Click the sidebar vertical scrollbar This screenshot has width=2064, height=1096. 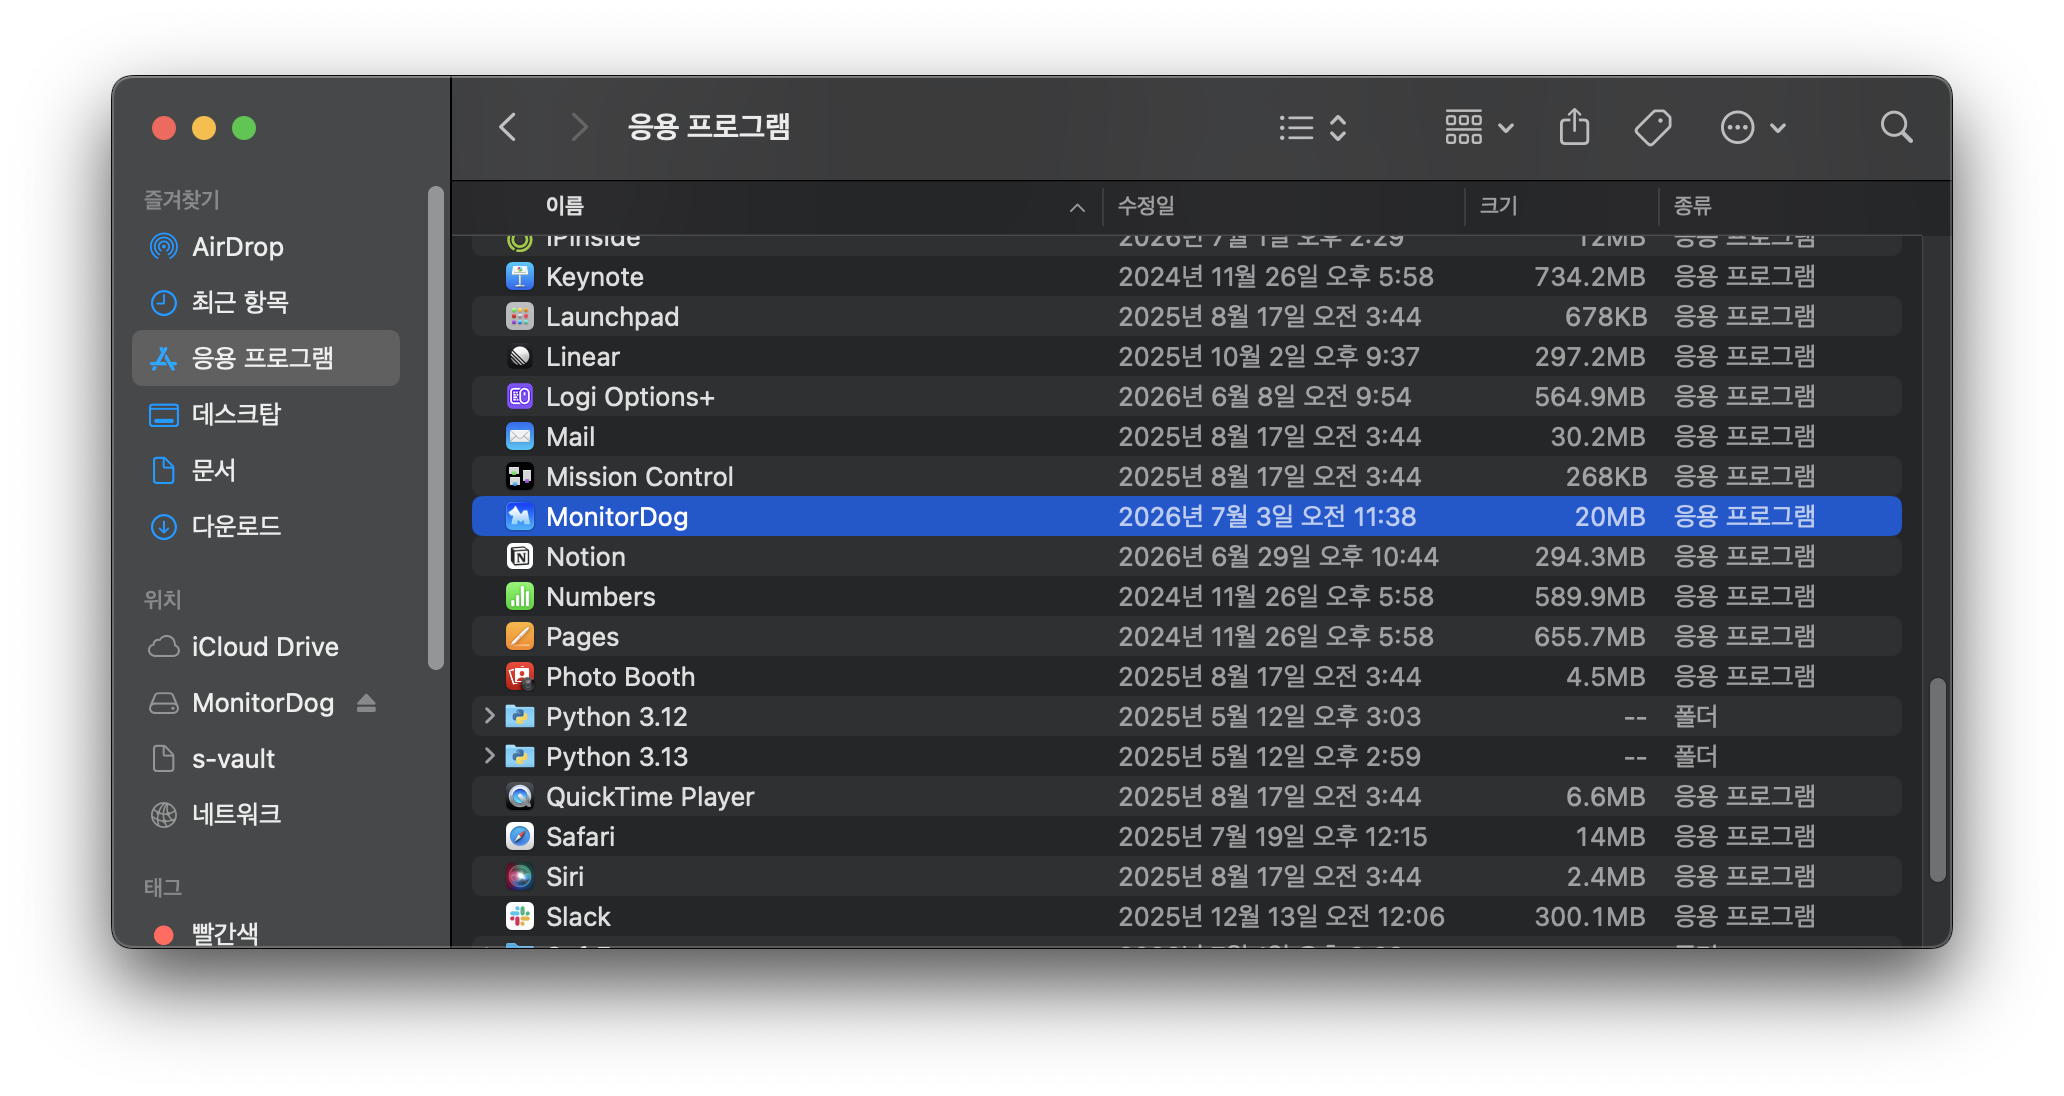click(435, 427)
